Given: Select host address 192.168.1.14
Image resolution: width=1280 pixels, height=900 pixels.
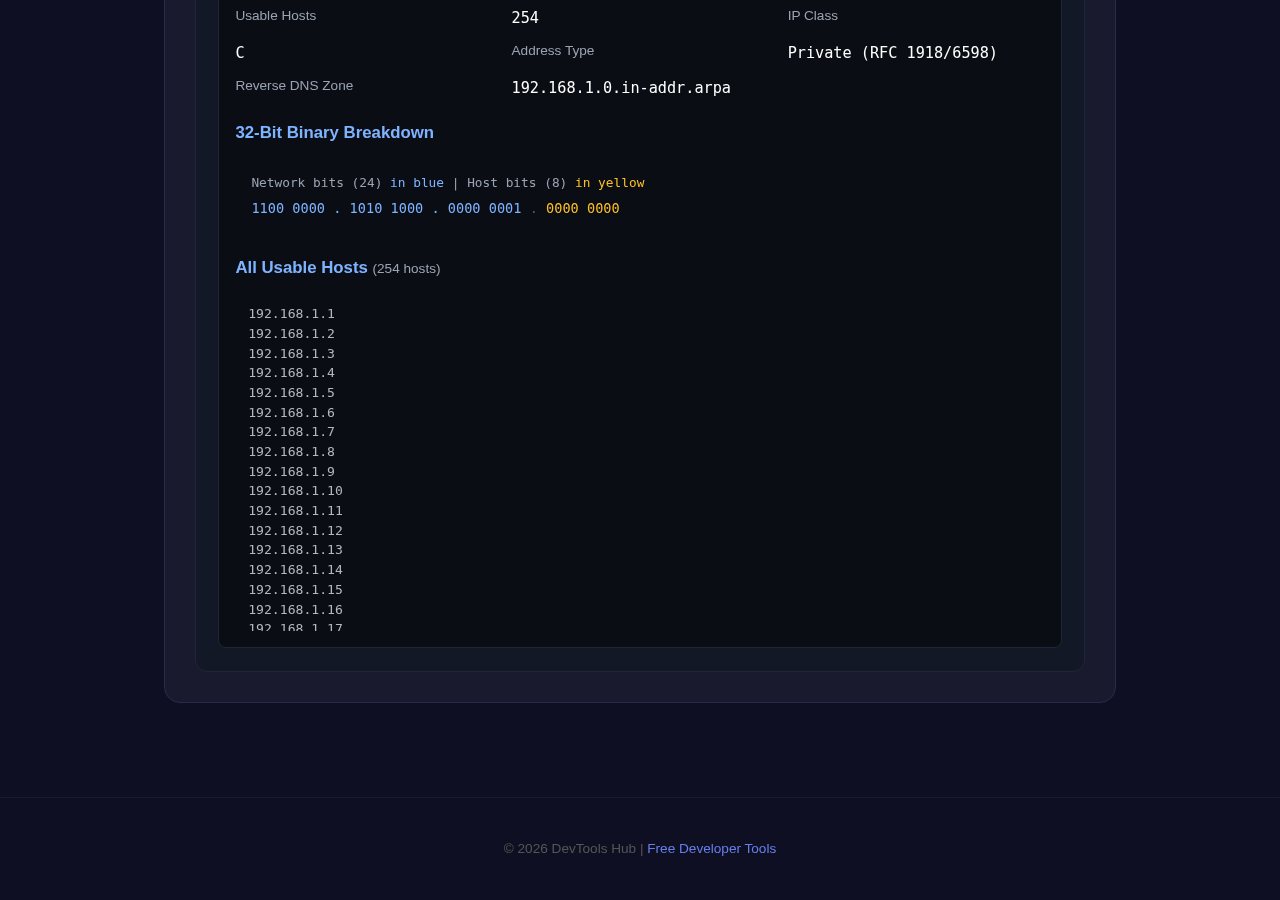Looking at the screenshot, I should tap(295, 570).
